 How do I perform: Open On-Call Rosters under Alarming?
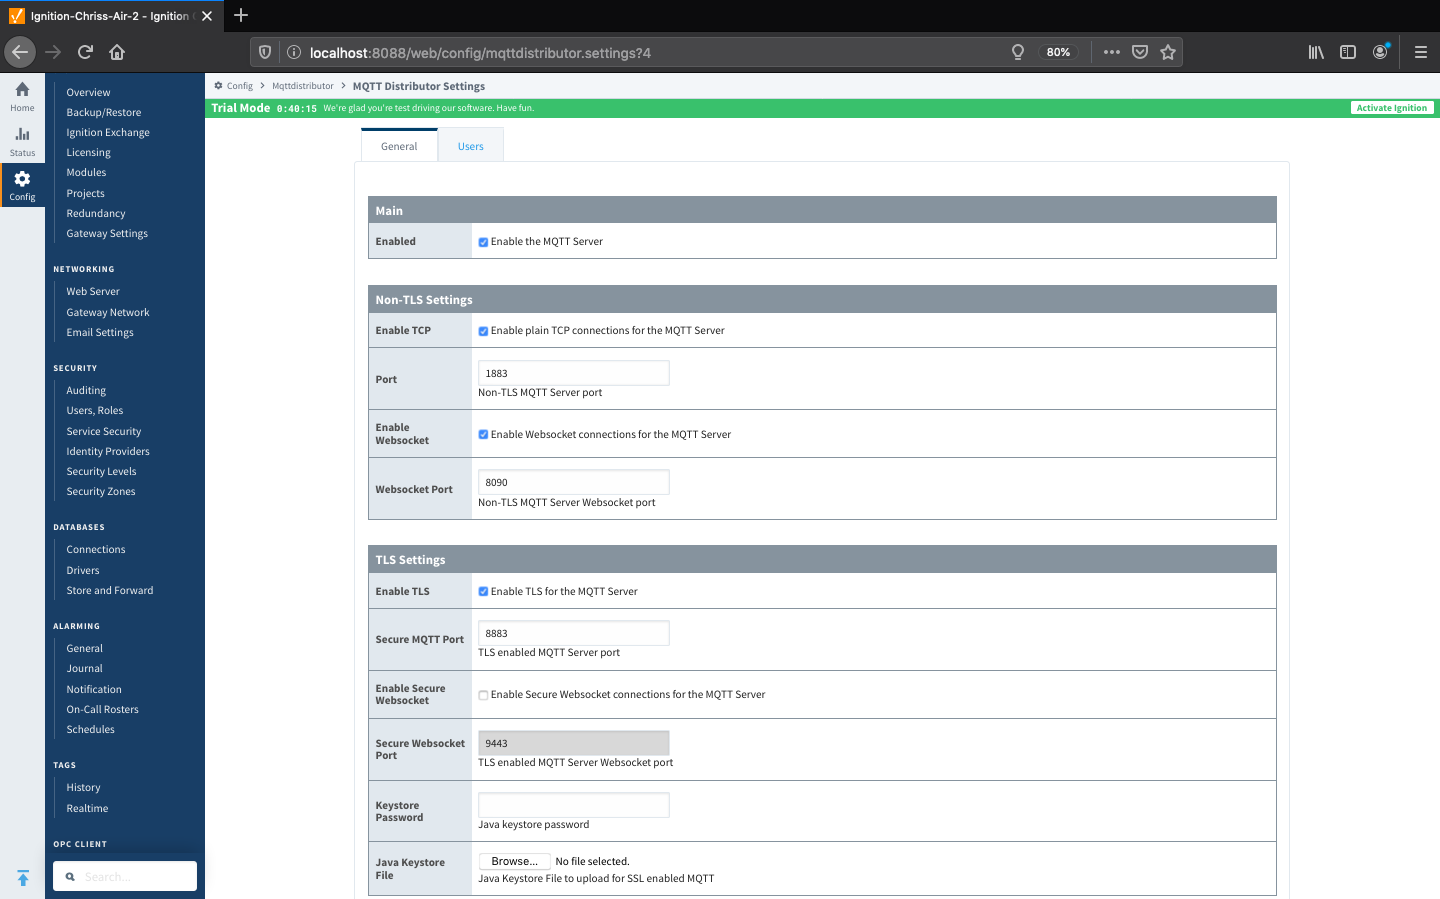103,709
